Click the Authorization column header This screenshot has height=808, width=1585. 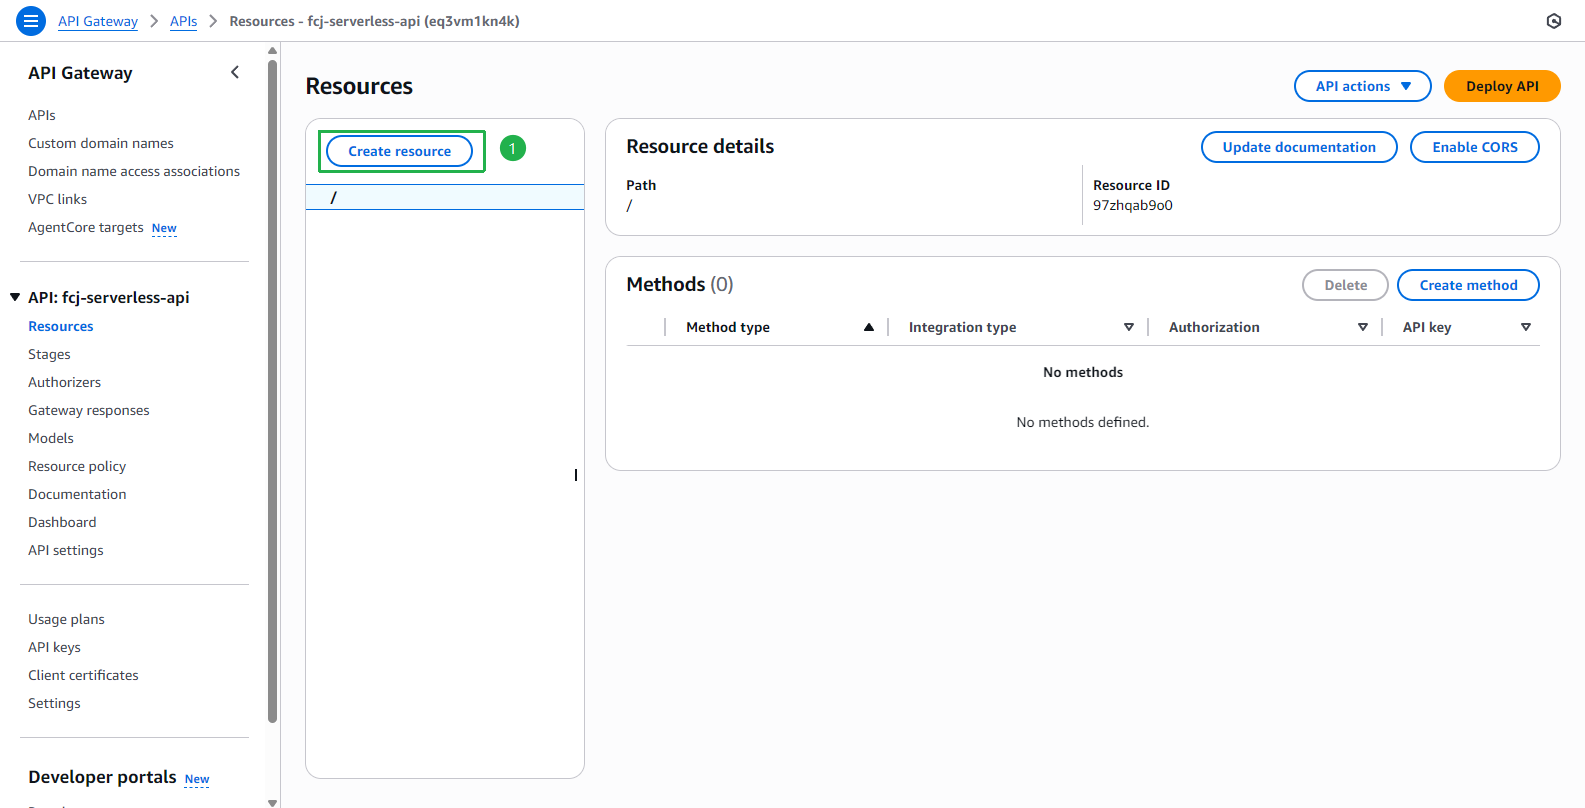1214,327
